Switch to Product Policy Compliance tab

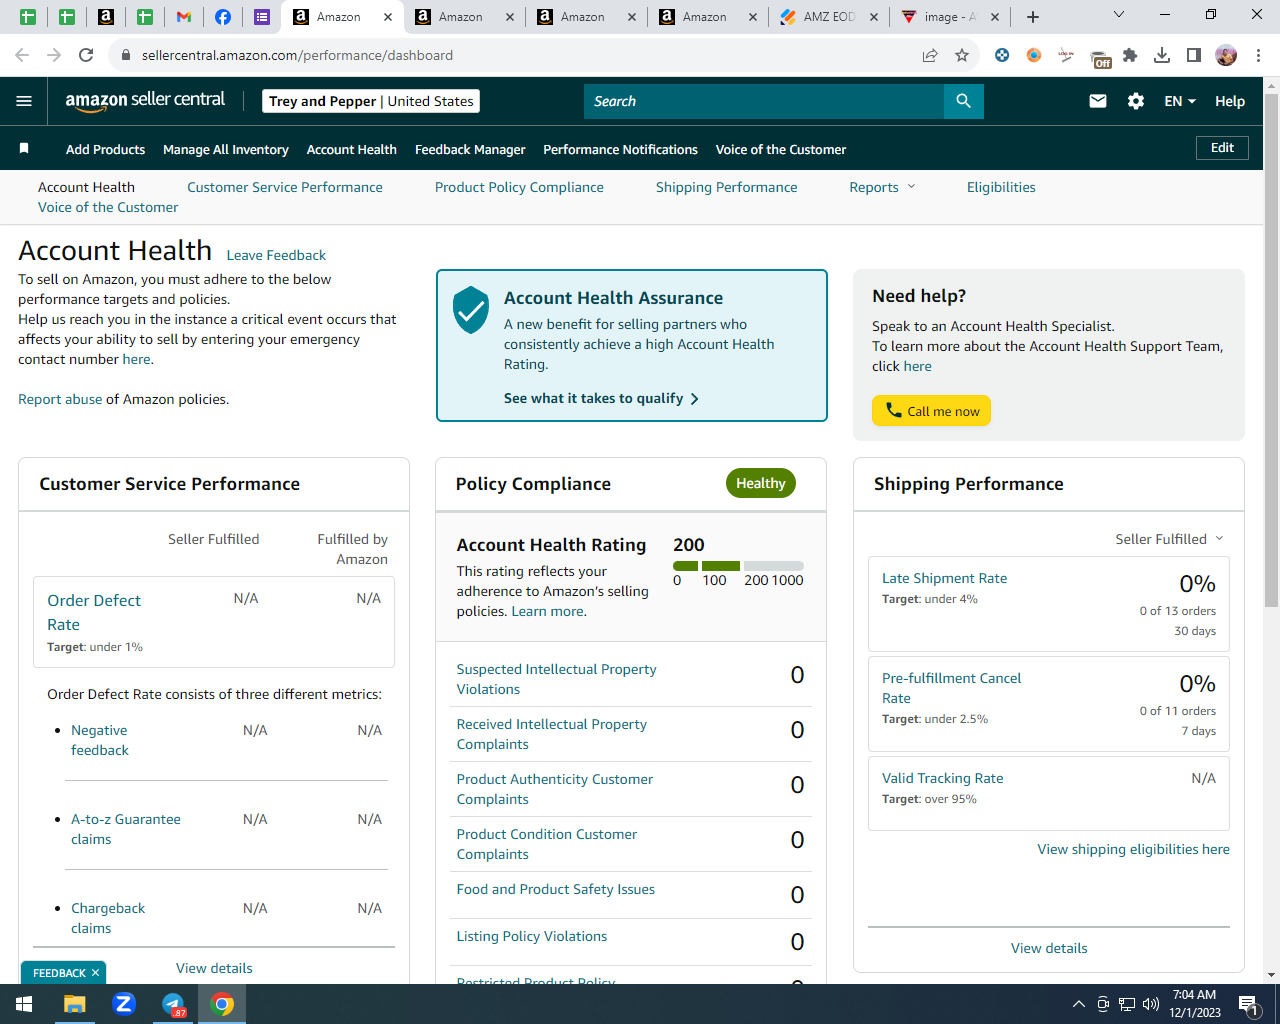click(x=519, y=187)
